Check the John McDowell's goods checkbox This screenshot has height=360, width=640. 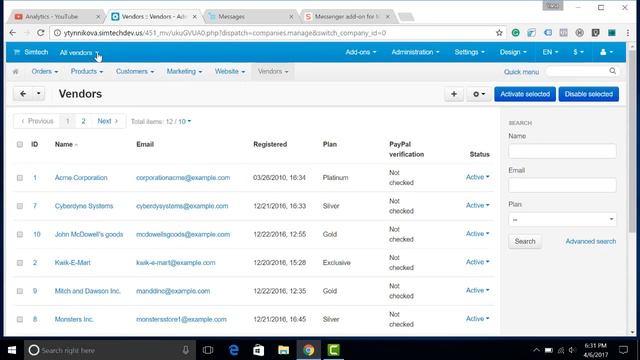[x=20, y=234]
